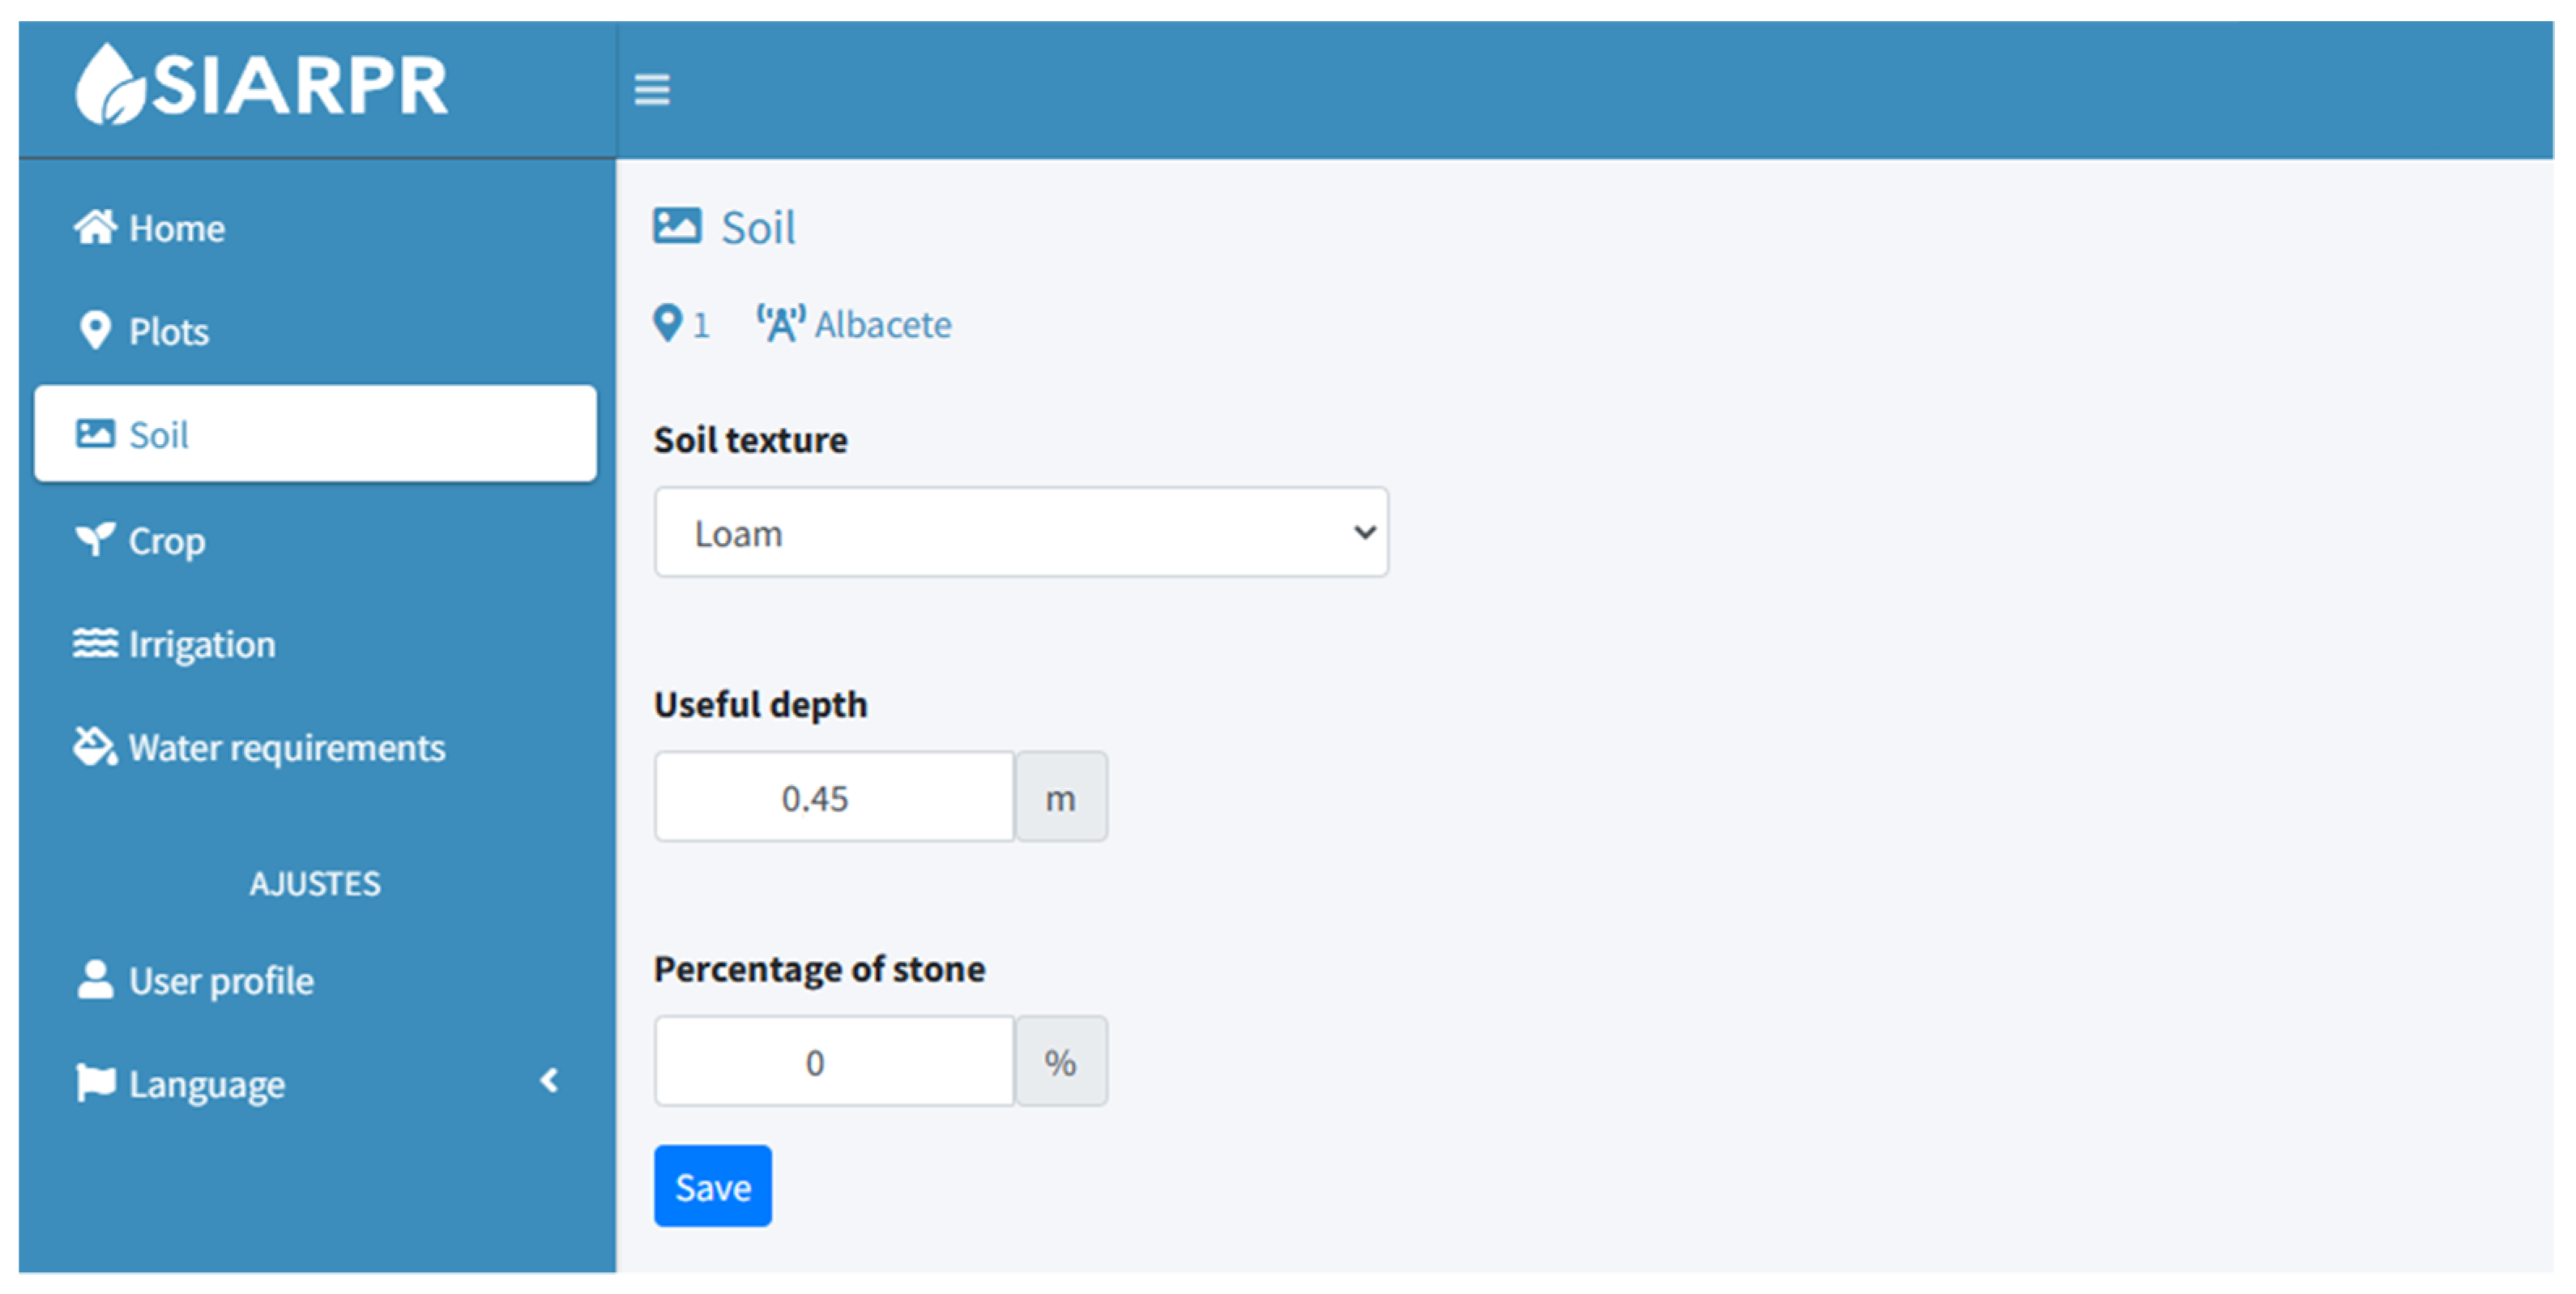Click the hamburger menu toggle icon

pos(652,89)
